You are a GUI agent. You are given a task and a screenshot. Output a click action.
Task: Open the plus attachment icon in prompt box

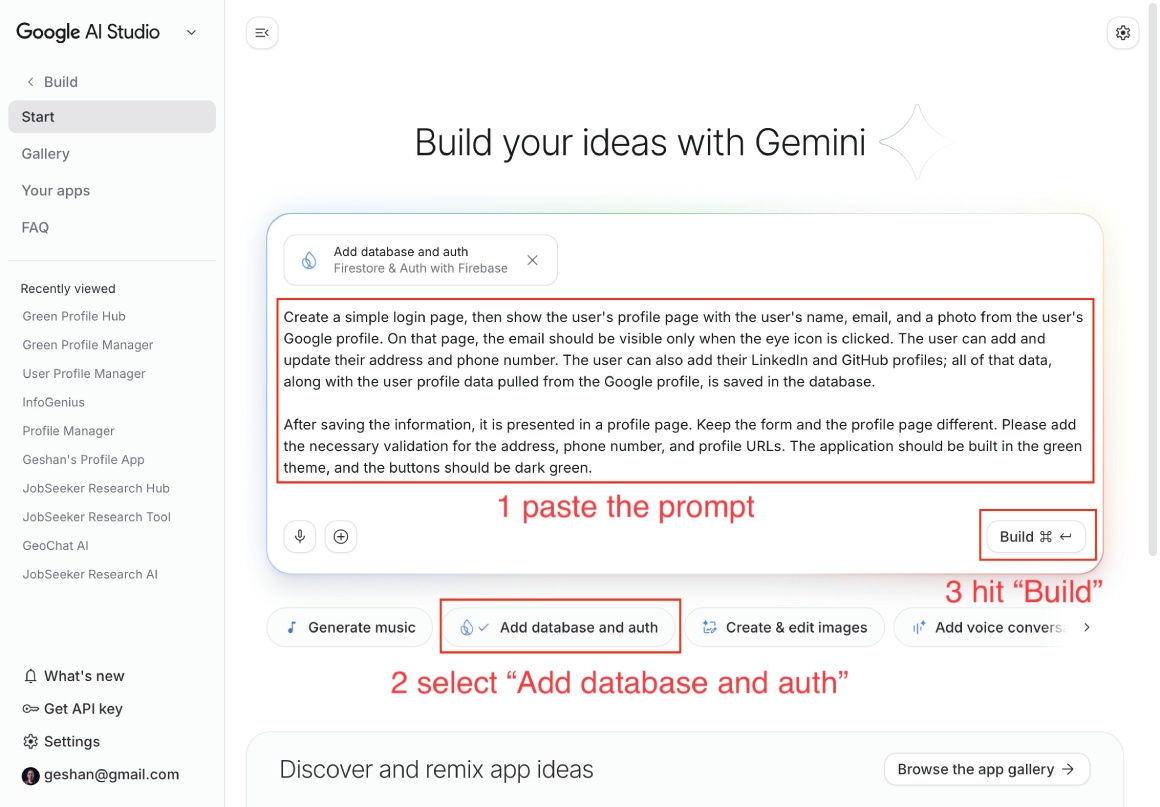(340, 536)
